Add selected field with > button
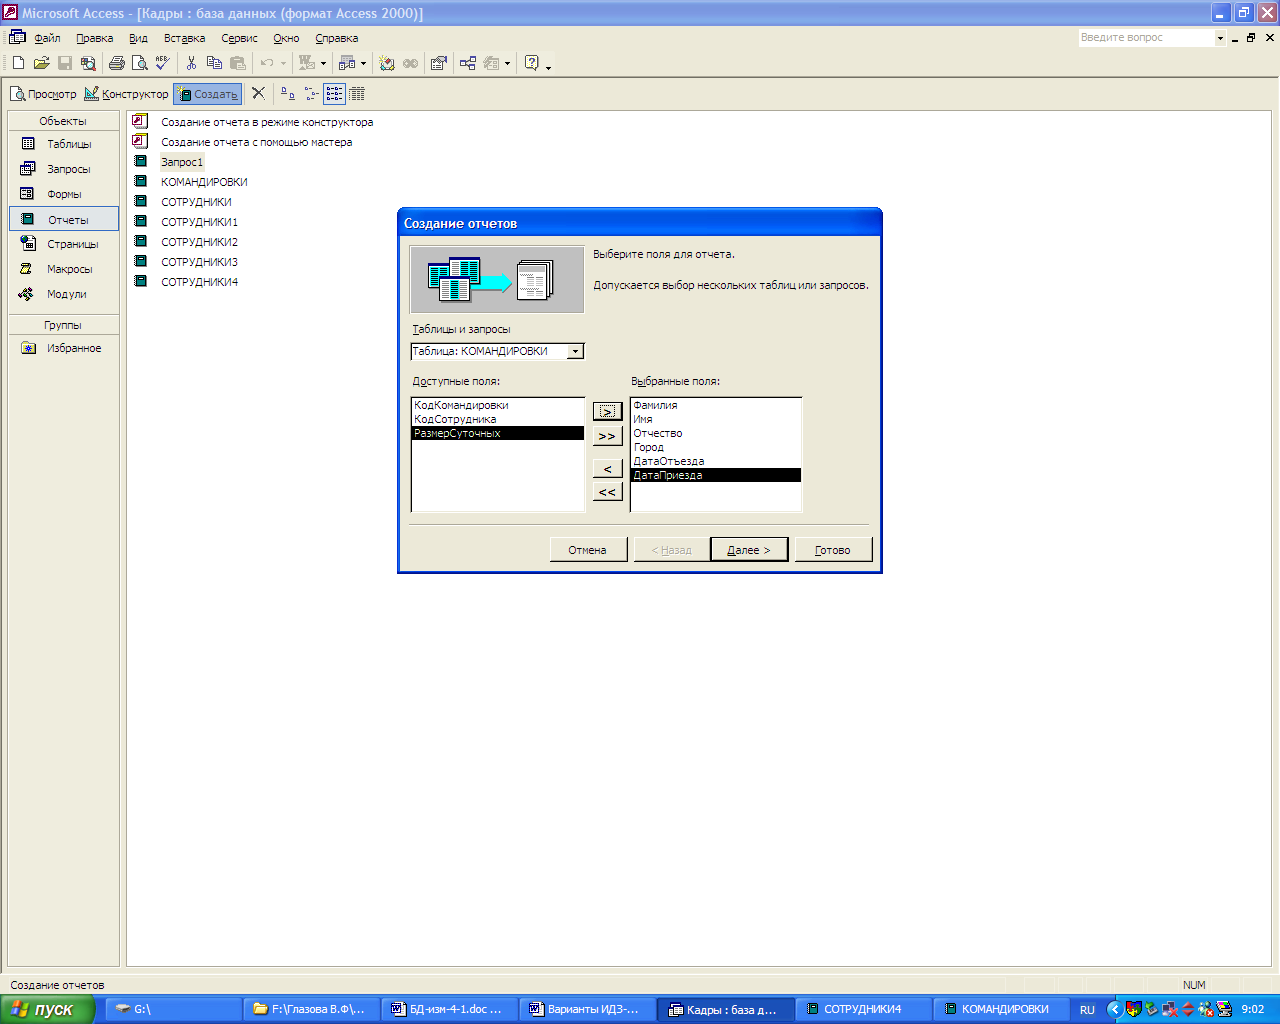This screenshot has width=1280, height=1024. point(607,411)
